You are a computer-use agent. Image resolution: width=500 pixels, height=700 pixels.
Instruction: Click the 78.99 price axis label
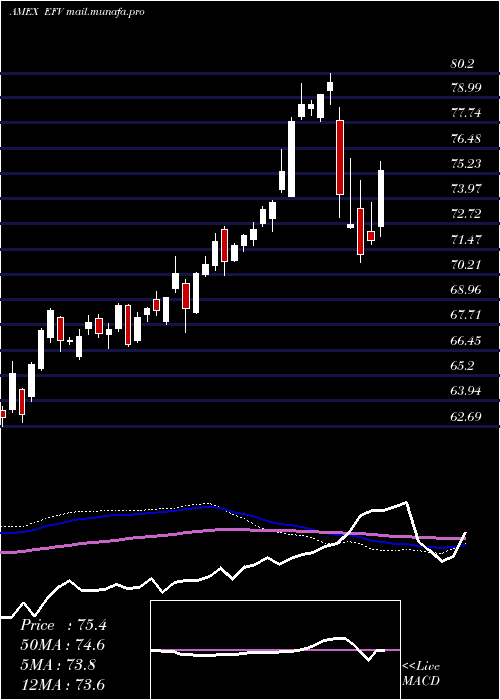pos(467,88)
